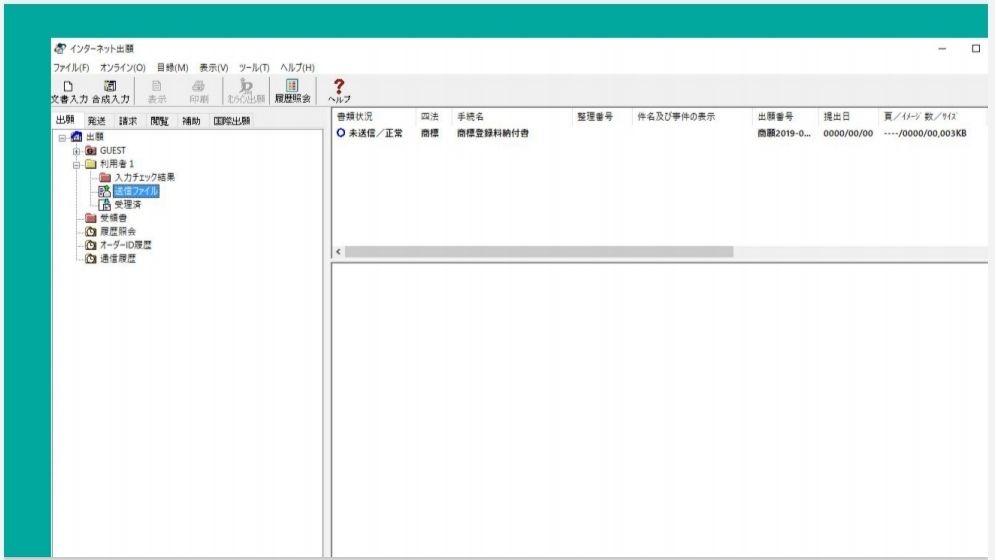Expand the GUEST tree node
Image resolution: width=995 pixels, height=560 pixels.
coord(76,151)
